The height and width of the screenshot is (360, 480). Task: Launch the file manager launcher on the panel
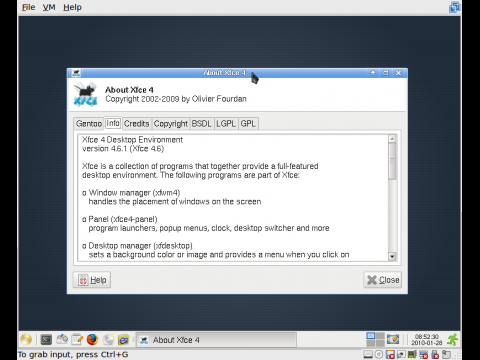[x=62, y=340]
